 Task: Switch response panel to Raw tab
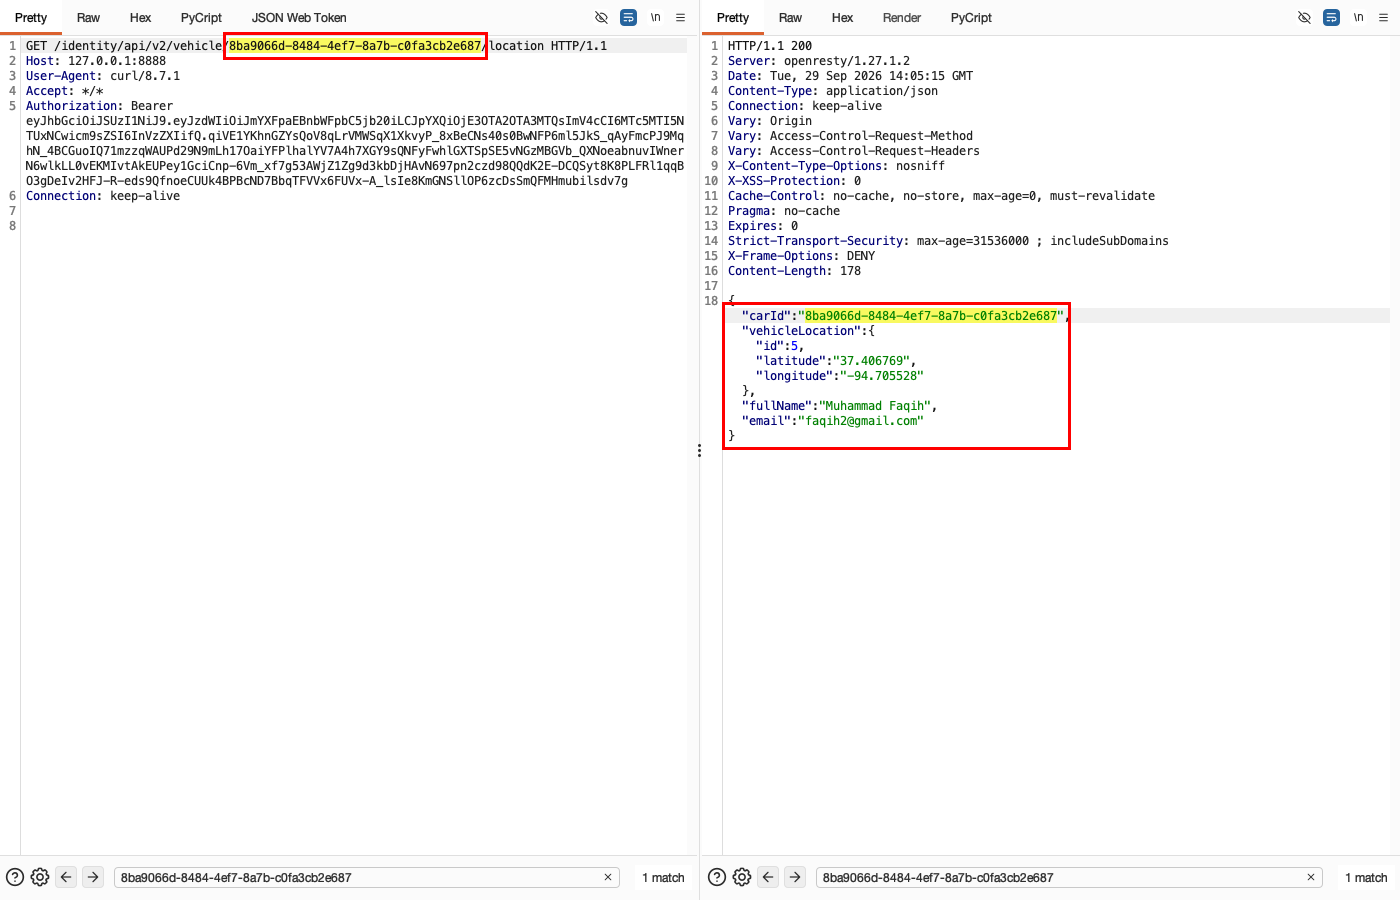[790, 18]
